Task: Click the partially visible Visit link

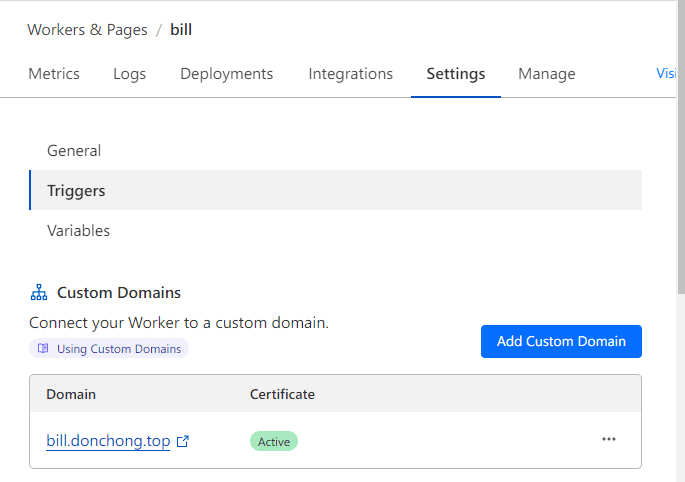Action: [x=666, y=73]
